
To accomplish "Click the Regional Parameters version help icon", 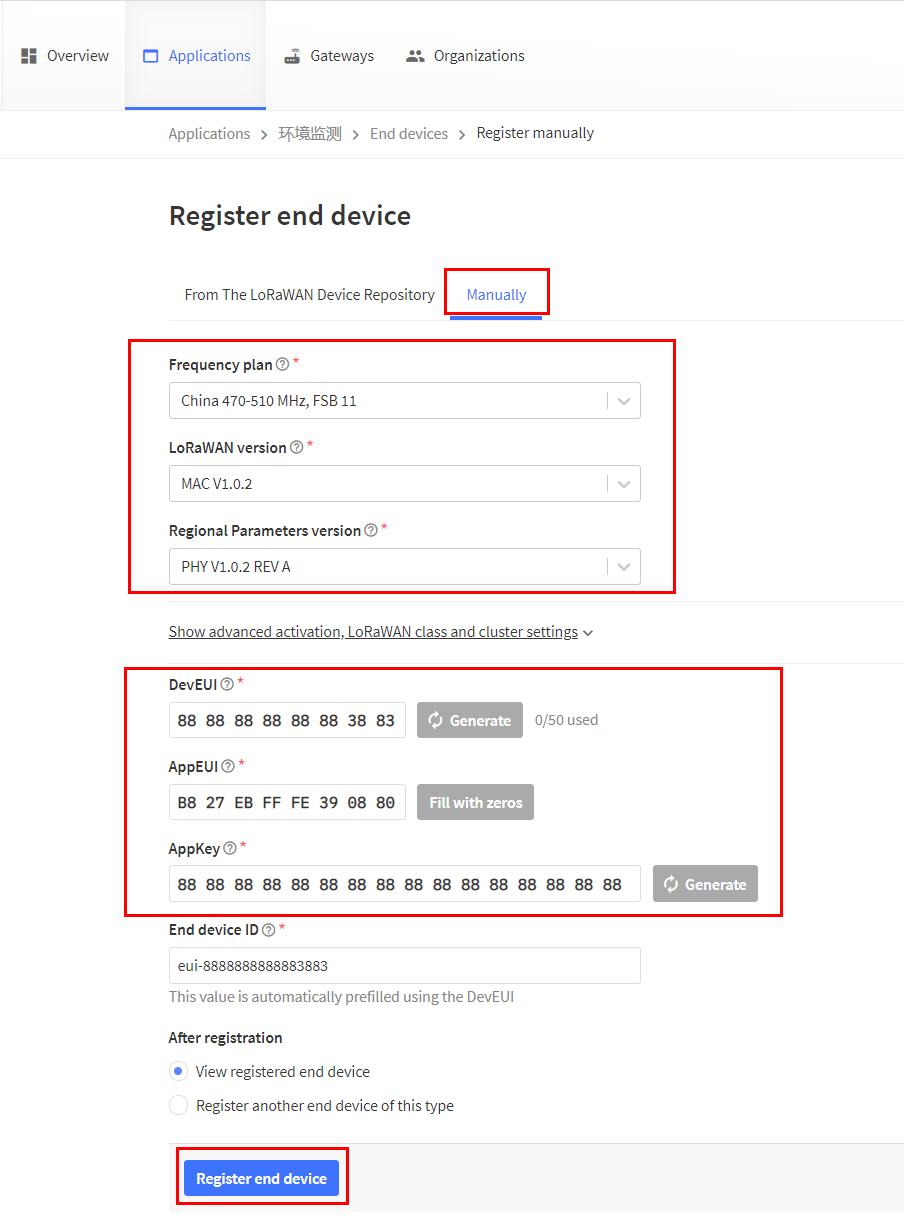I will pos(371,530).
